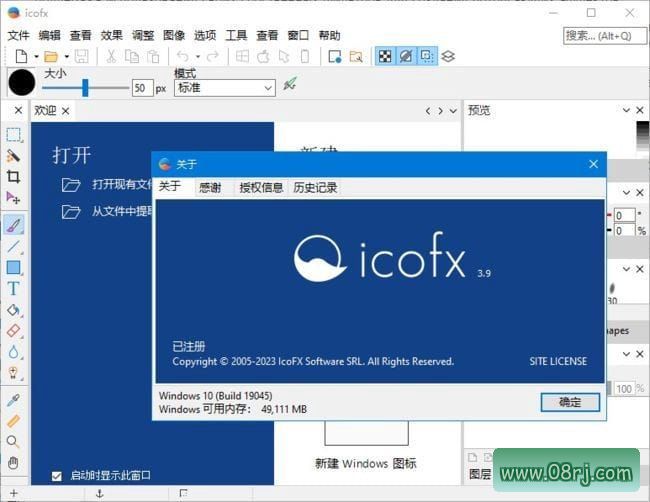The image size is (650, 502).
Task: Select the blur water drop tool
Action: click(x=13, y=352)
